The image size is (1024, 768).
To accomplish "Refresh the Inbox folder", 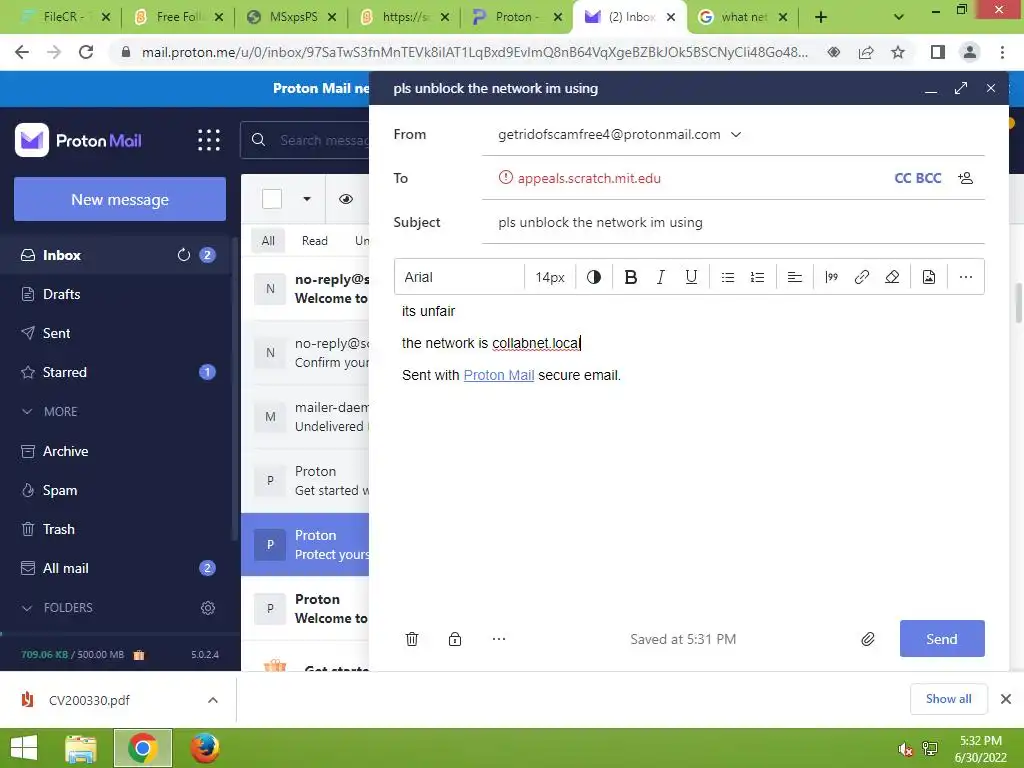I will 184,255.
